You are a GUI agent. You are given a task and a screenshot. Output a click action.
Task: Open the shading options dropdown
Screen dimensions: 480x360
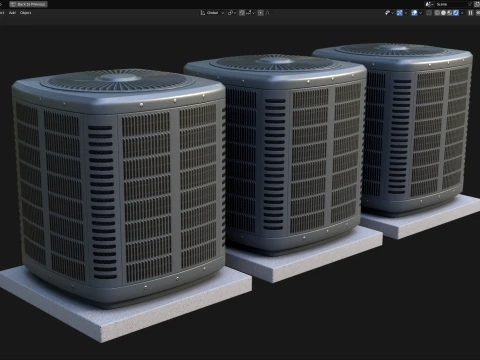tap(462, 13)
